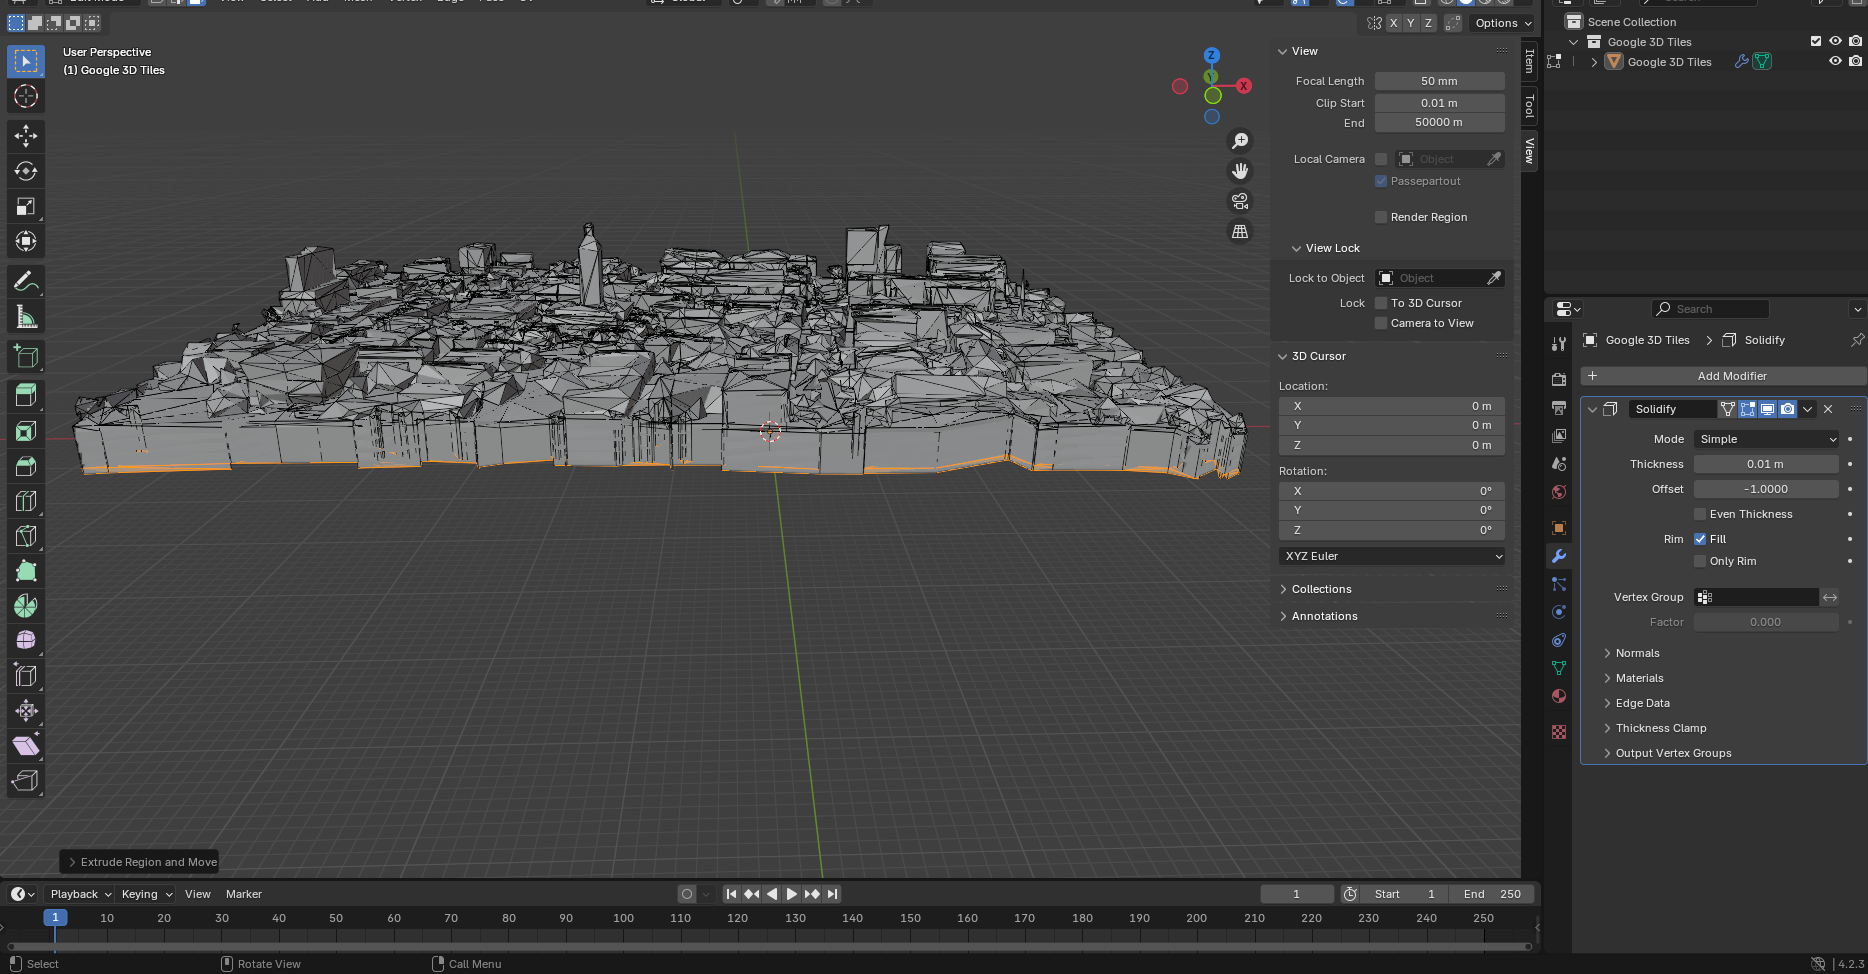Expand the Thickness Clamp section
This screenshot has height=974, width=1868.
(x=1660, y=728)
